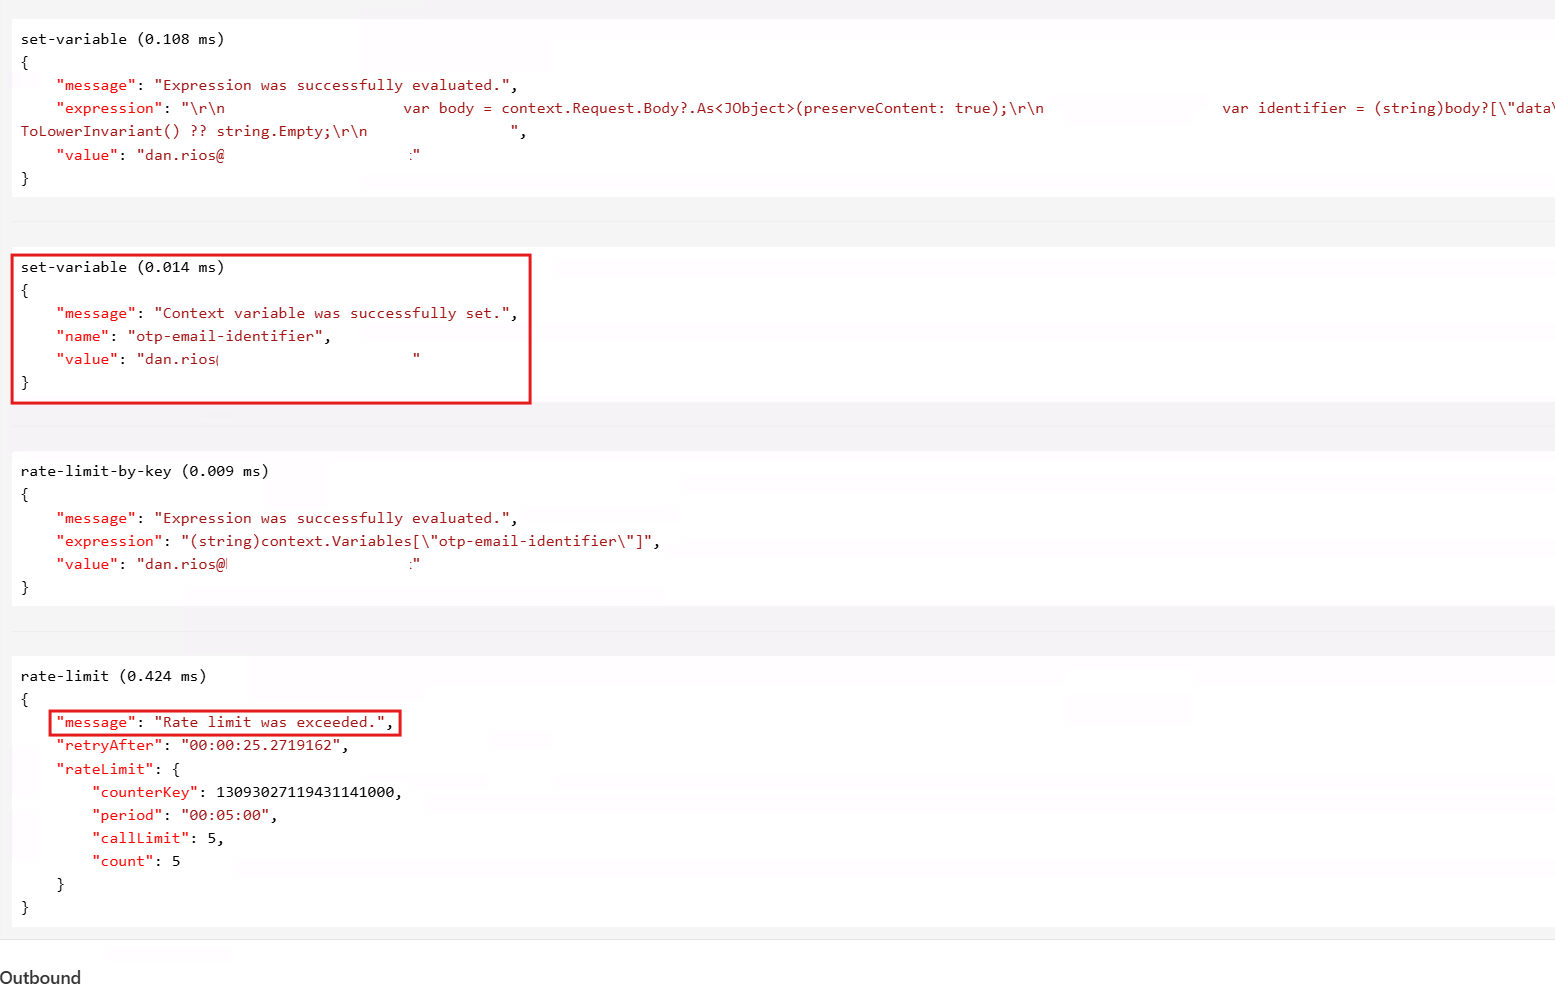1555x984 pixels.
Task: Select the Outbound section heading
Action: (40, 977)
